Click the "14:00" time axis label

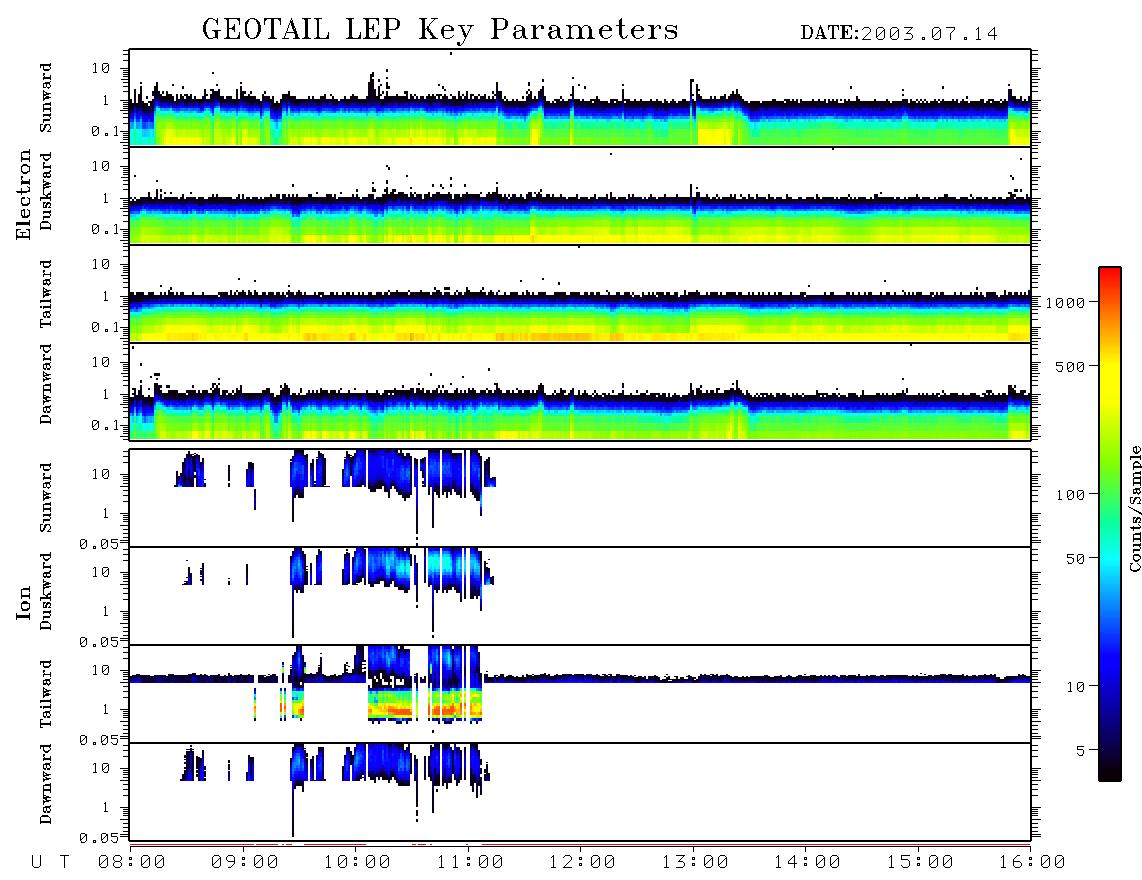coord(807,862)
